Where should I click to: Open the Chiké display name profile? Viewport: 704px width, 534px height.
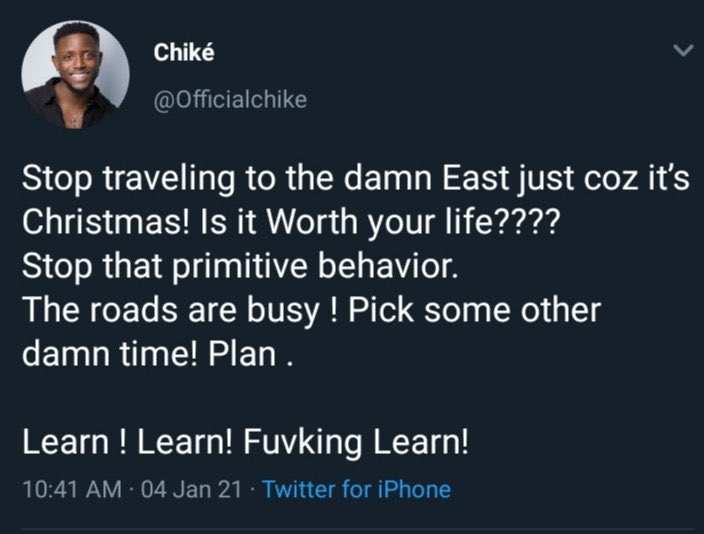click(183, 54)
